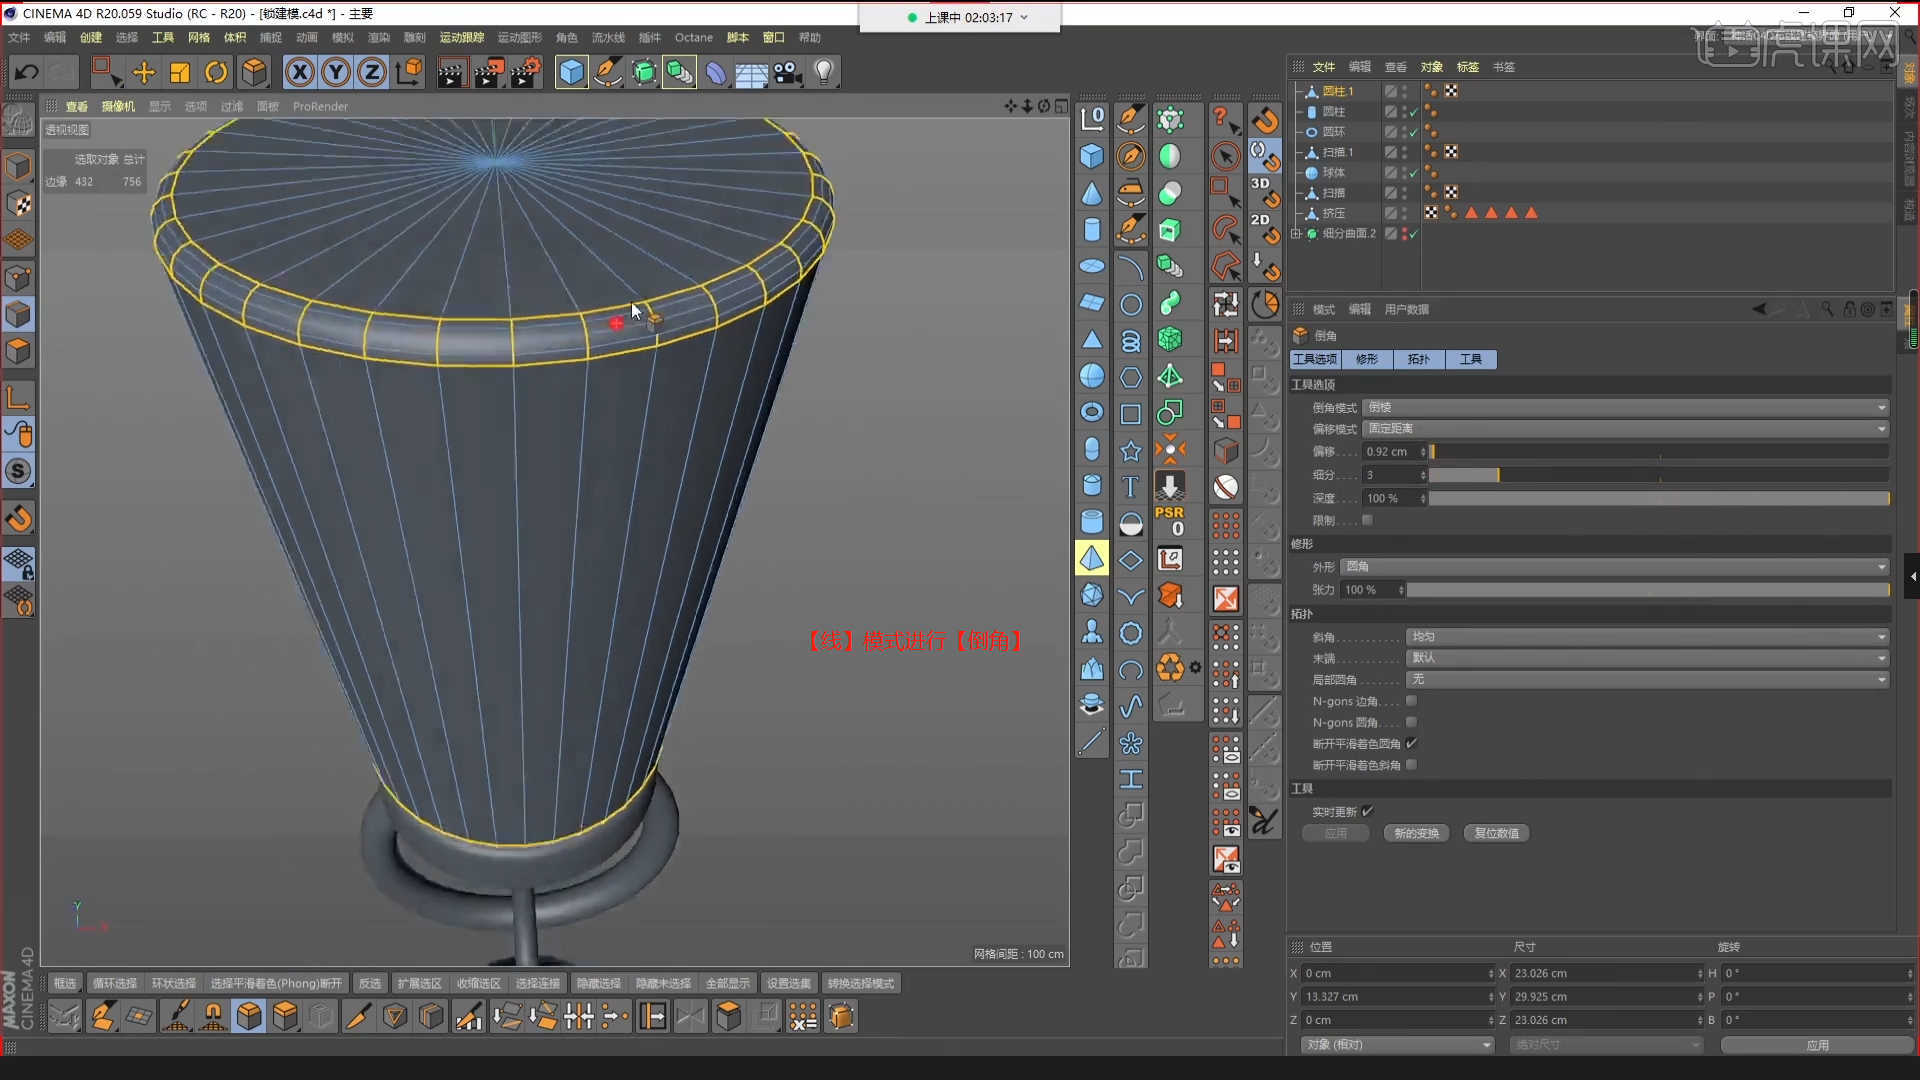The height and width of the screenshot is (1080, 1920).
Task: Click the cone primitive icon highlighted in yellow
Action: point(1092,558)
